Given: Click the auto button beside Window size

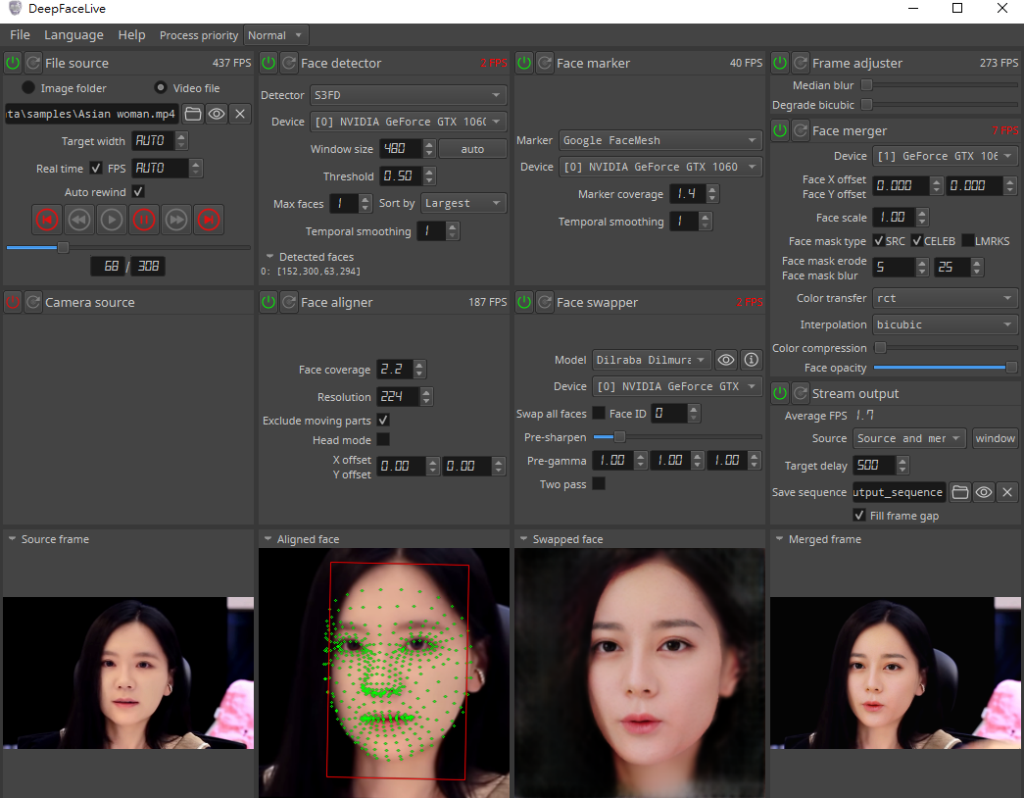Looking at the screenshot, I should tap(472, 149).
